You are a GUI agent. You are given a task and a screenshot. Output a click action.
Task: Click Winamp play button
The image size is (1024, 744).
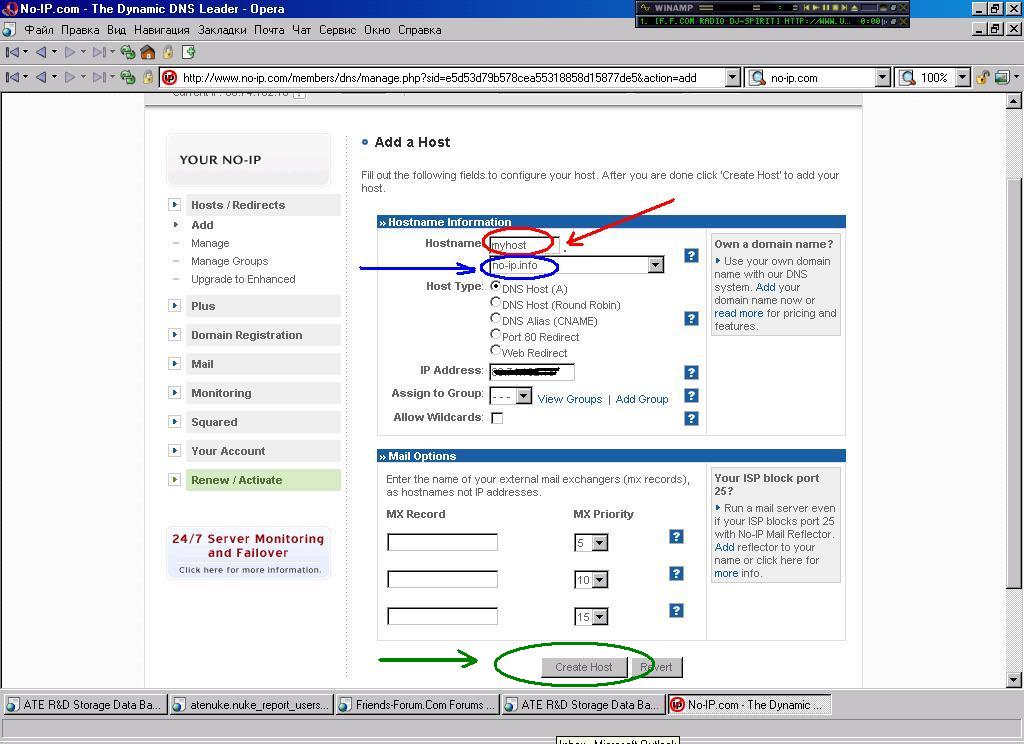click(x=816, y=8)
